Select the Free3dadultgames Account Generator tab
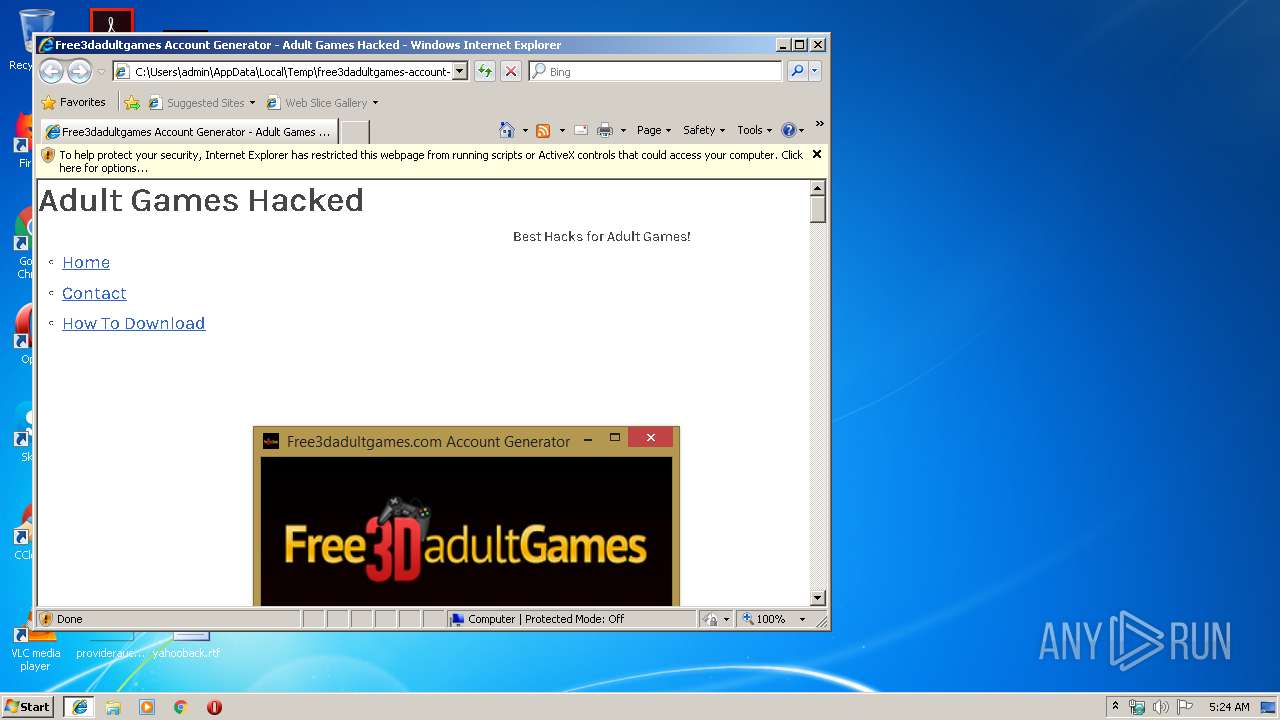 pyautogui.click(x=188, y=131)
